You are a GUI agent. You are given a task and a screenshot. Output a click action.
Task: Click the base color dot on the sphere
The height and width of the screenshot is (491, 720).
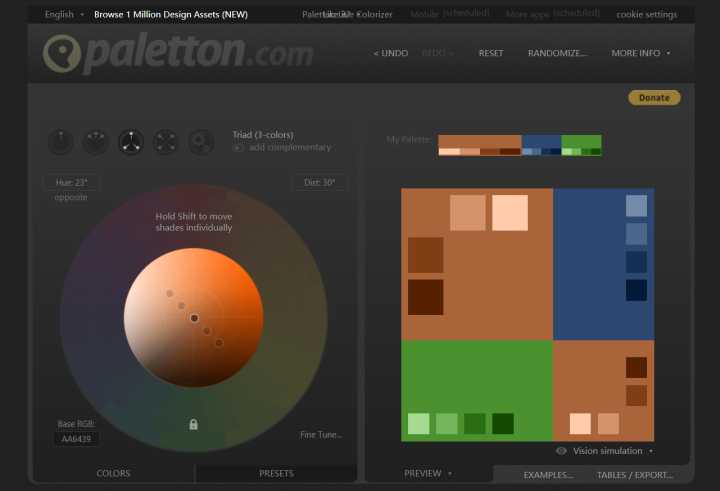[194, 318]
